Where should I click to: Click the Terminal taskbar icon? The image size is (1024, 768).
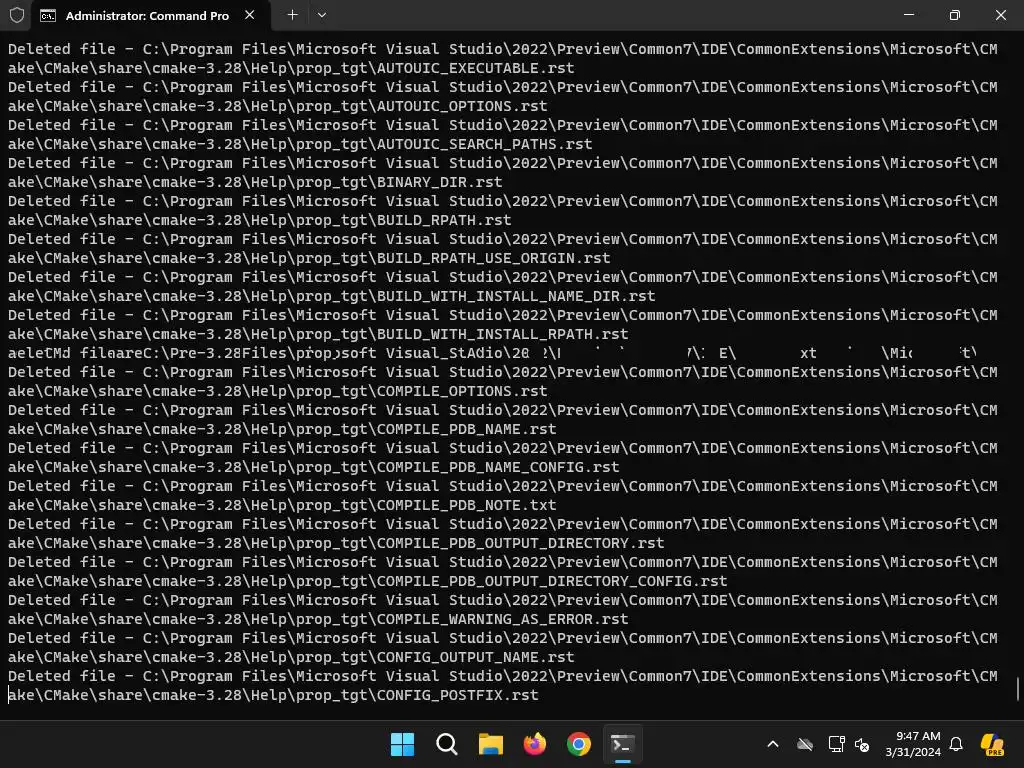[x=623, y=744]
